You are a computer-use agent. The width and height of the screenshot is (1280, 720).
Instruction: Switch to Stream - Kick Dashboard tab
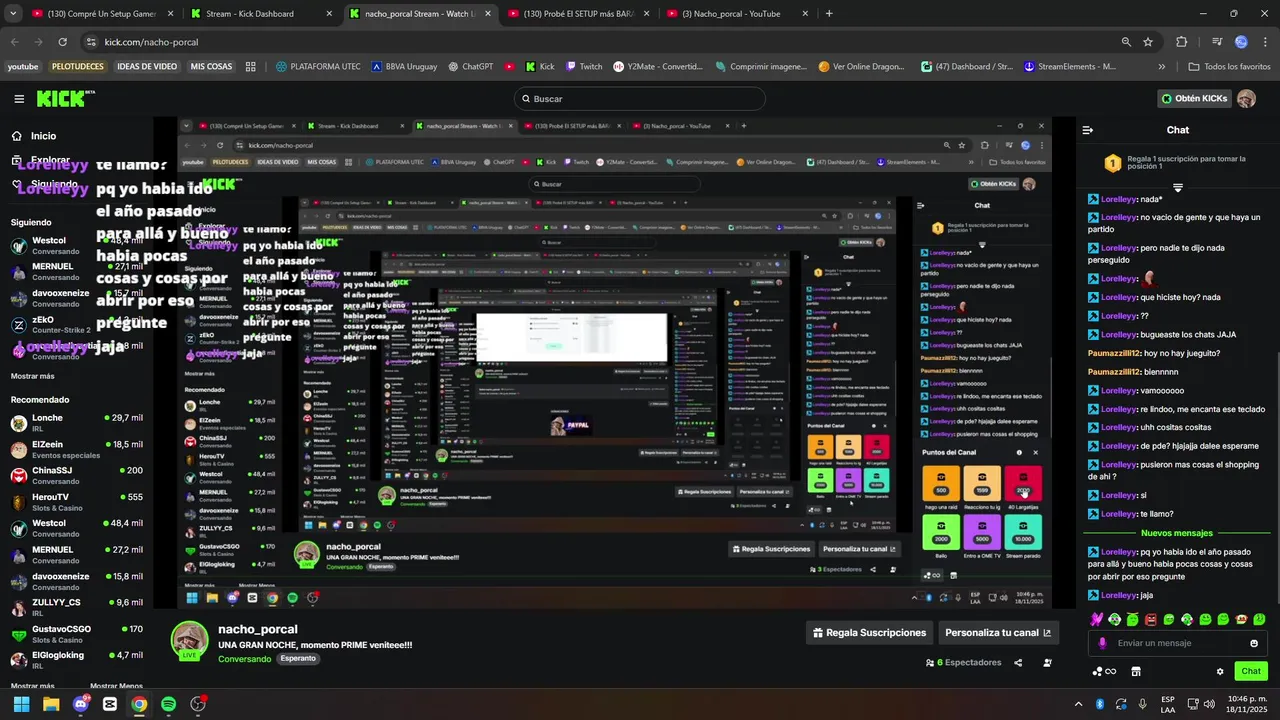coord(260,14)
